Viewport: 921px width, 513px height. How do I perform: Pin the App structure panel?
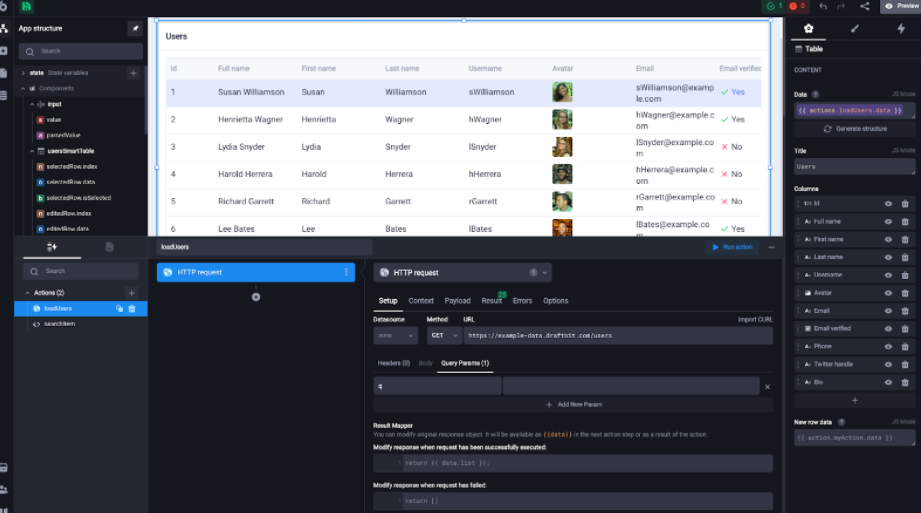coord(134,28)
